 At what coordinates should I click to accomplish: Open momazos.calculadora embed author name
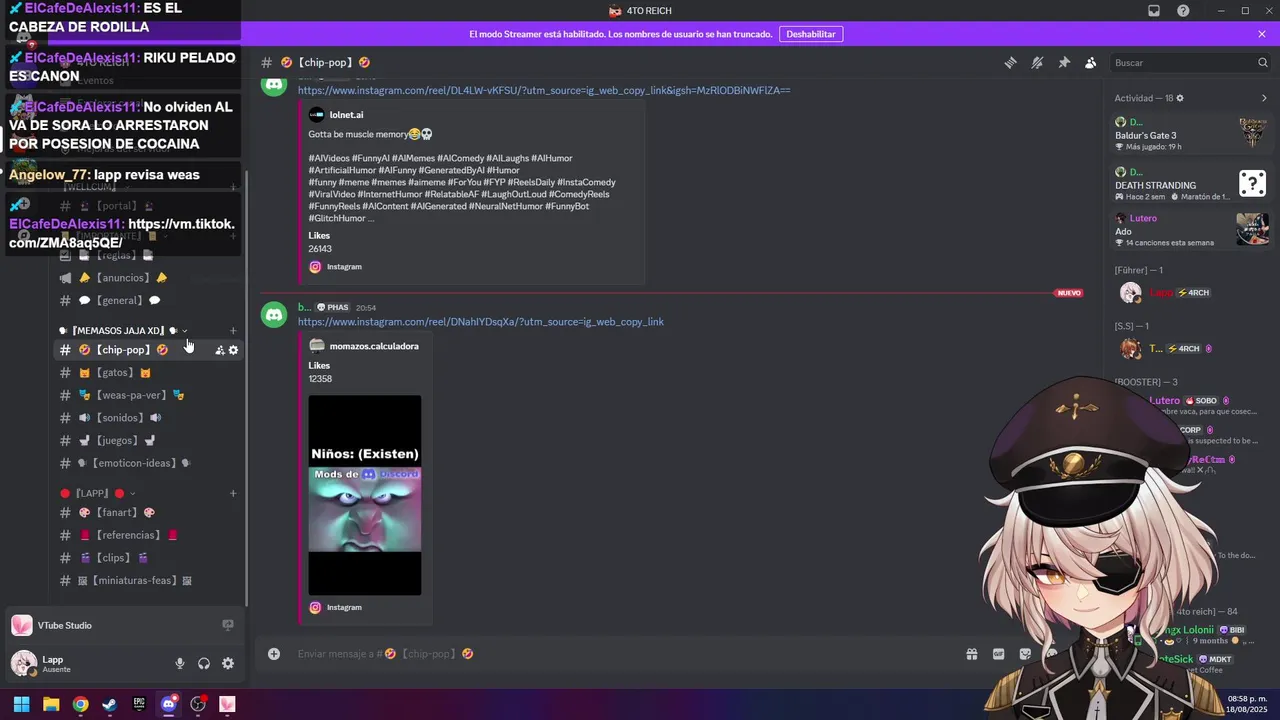coord(374,346)
